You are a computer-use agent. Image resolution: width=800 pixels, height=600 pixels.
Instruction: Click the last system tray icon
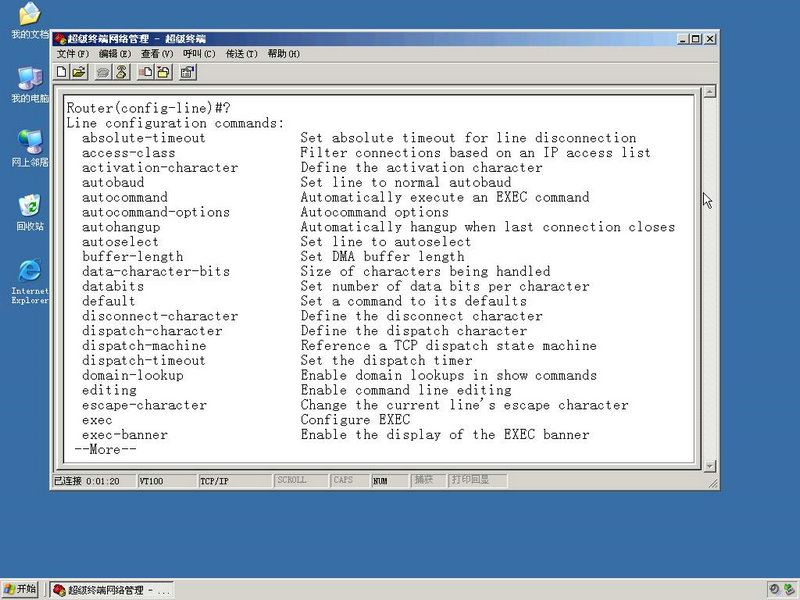click(x=789, y=589)
